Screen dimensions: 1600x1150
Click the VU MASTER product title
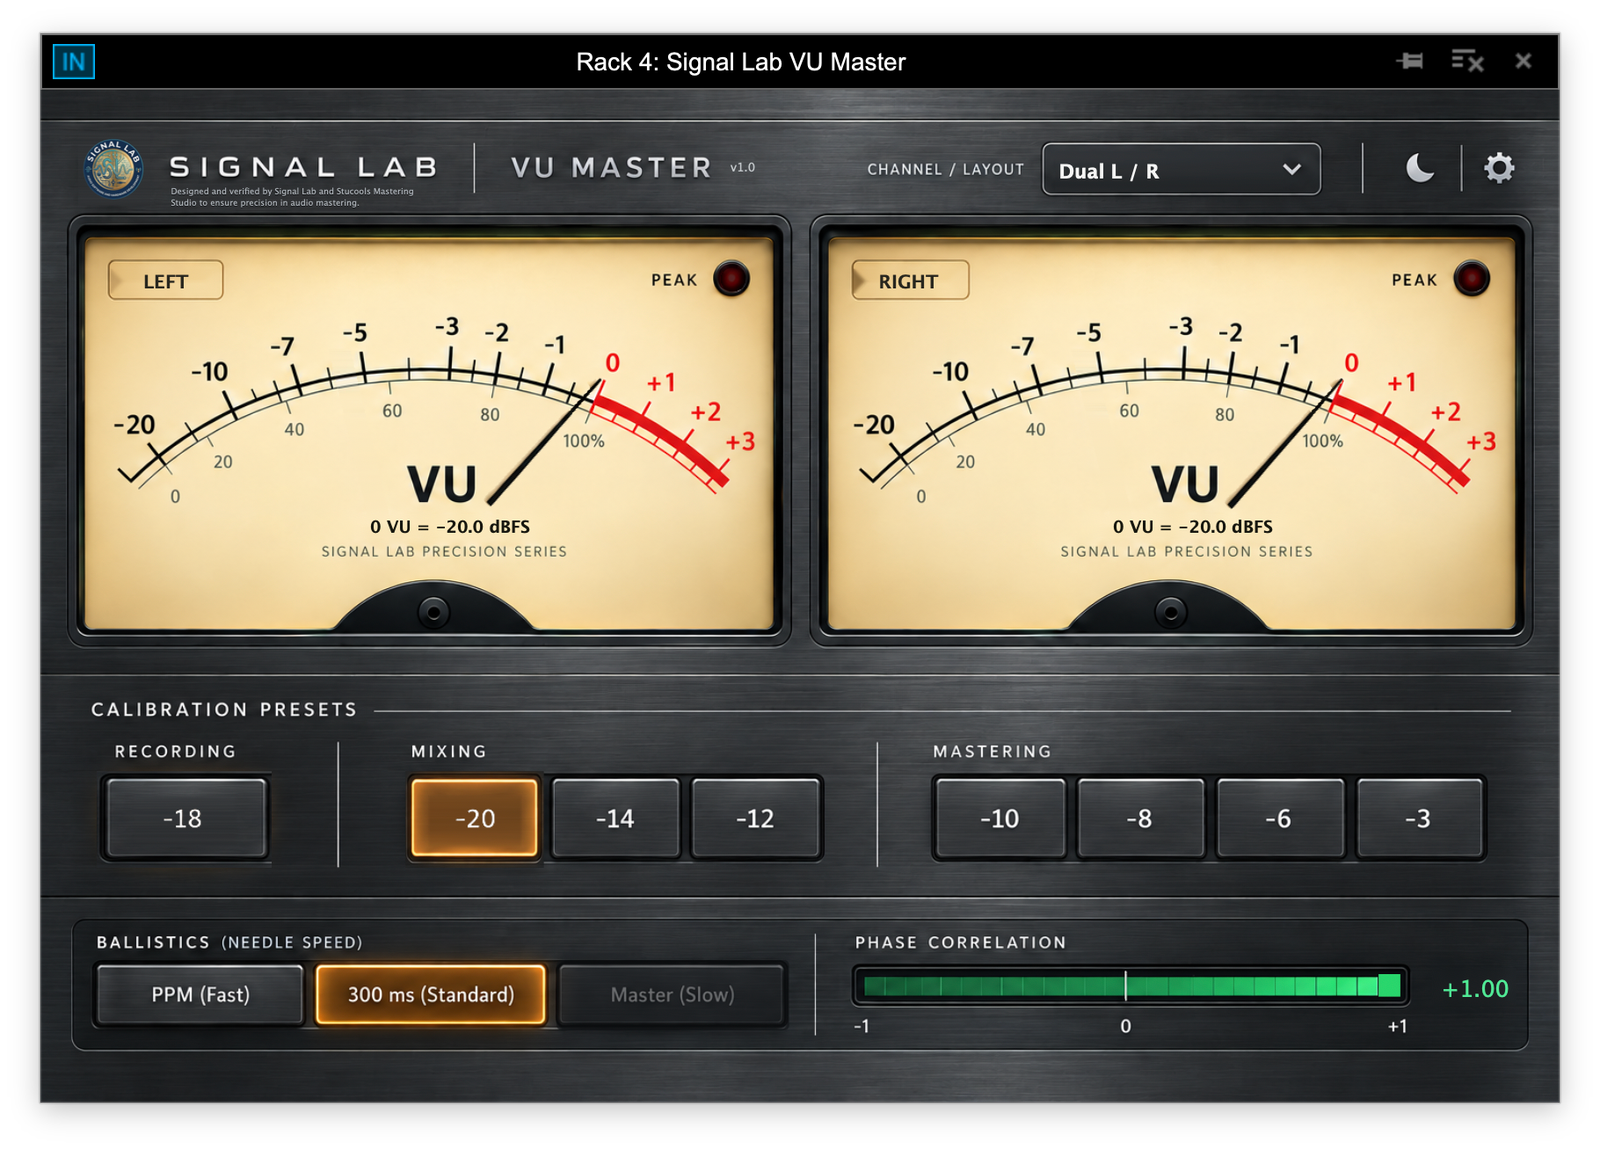point(612,168)
